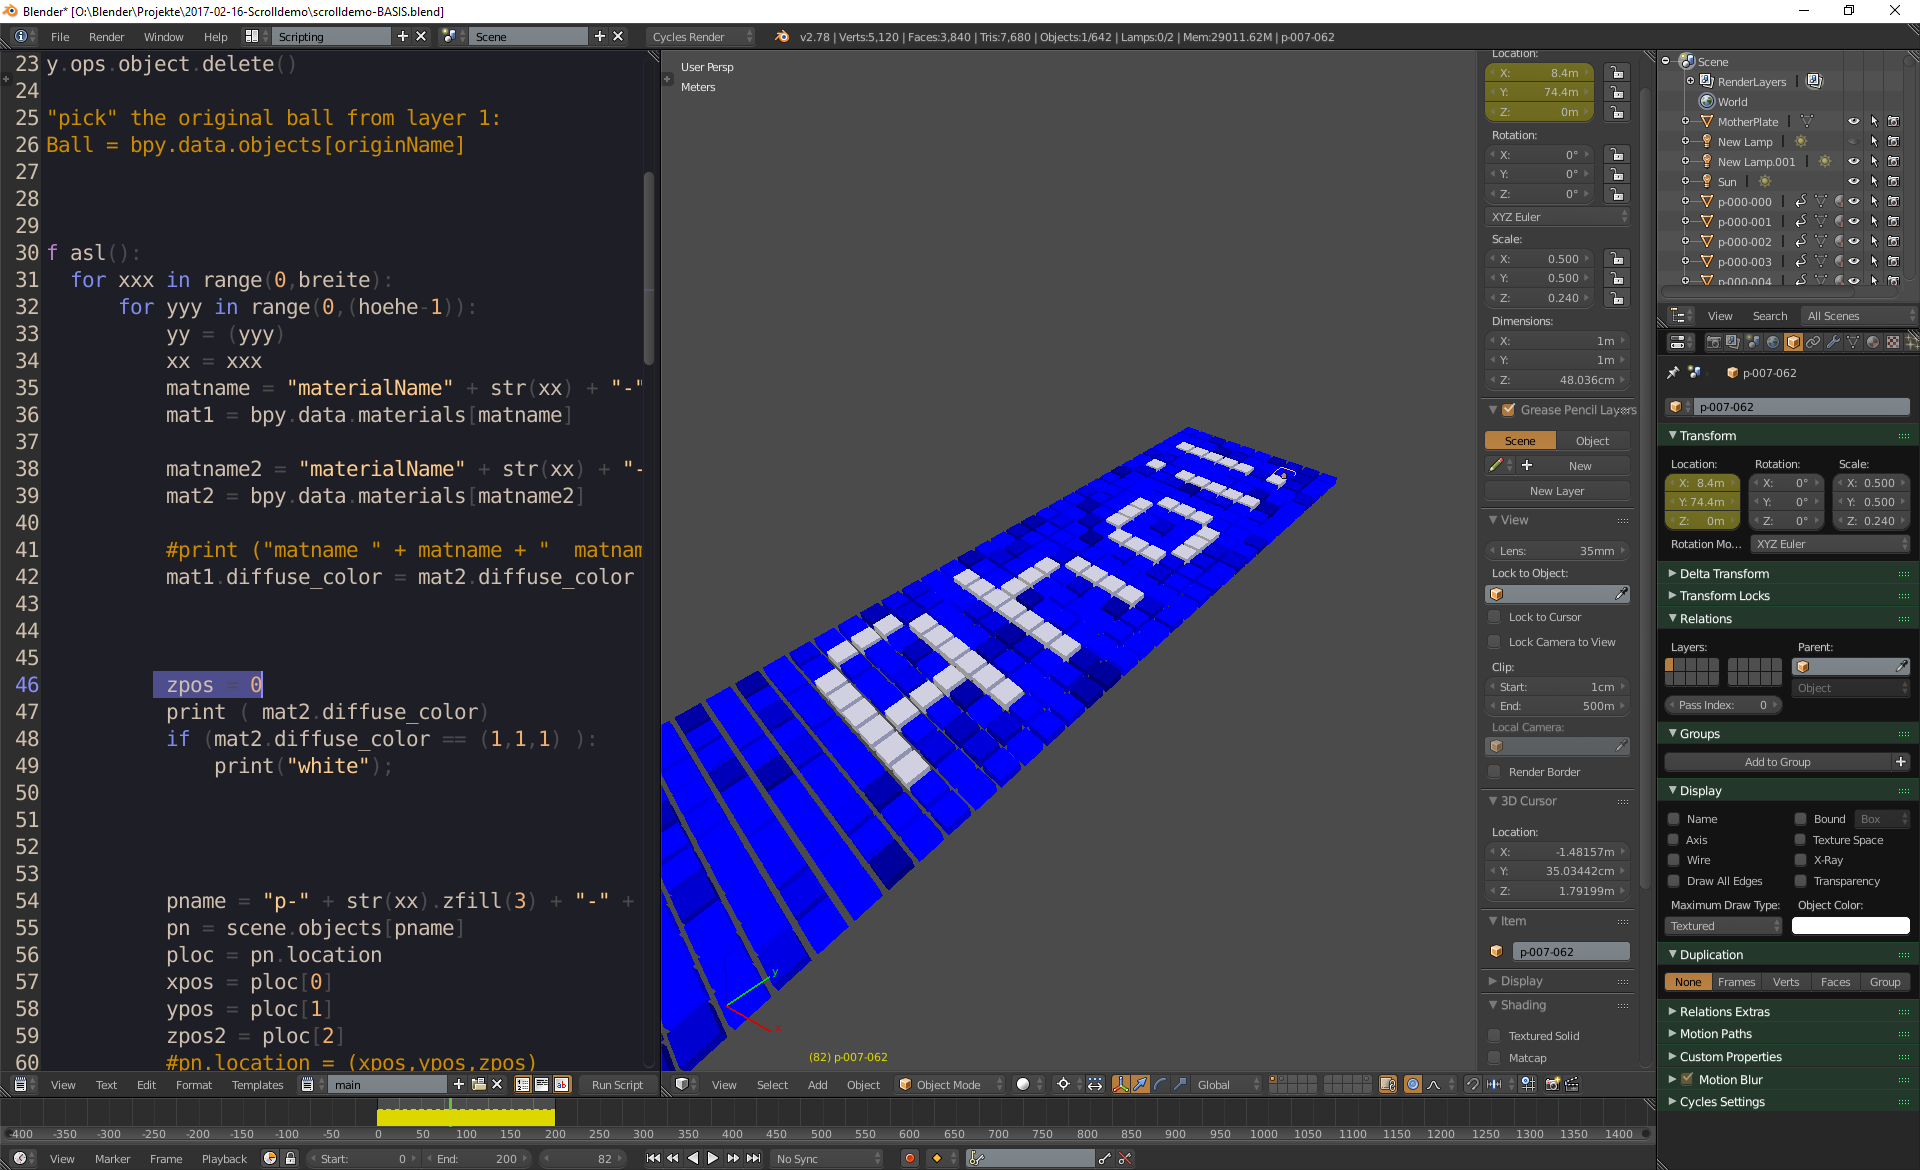Pin the properties context with pushpin
Image resolution: width=1920 pixels, height=1170 pixels.
1673,372
